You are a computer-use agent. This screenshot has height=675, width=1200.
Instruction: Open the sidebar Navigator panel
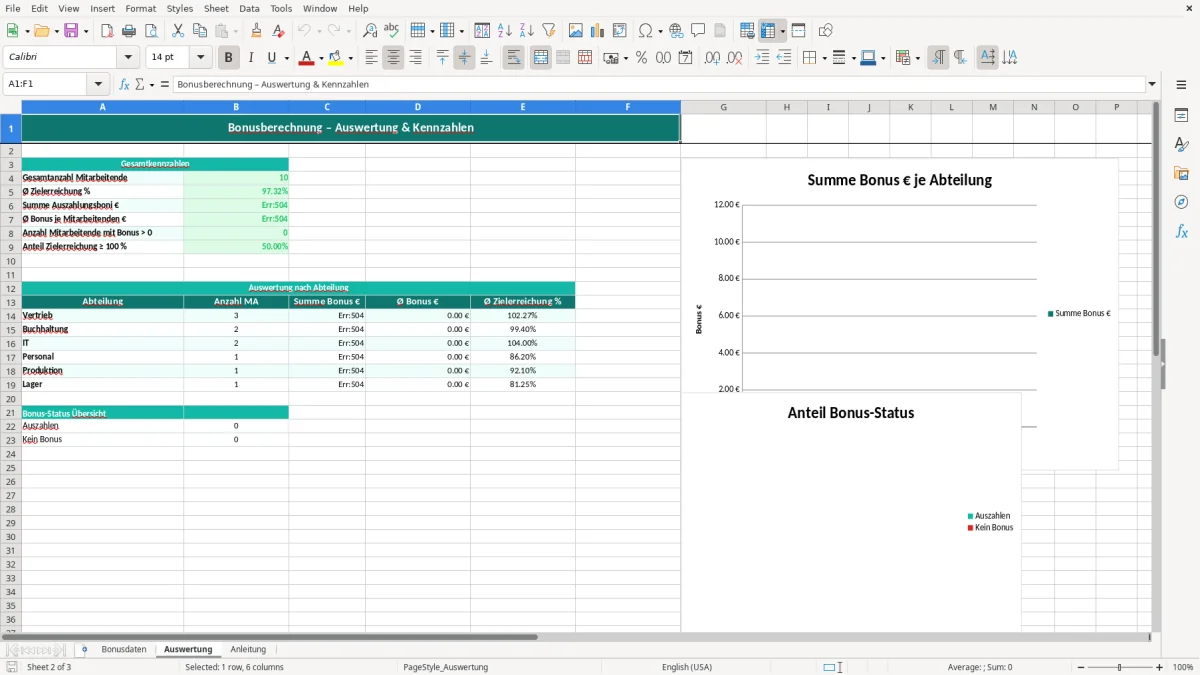pyautogui.click(x=1181, y=202)
